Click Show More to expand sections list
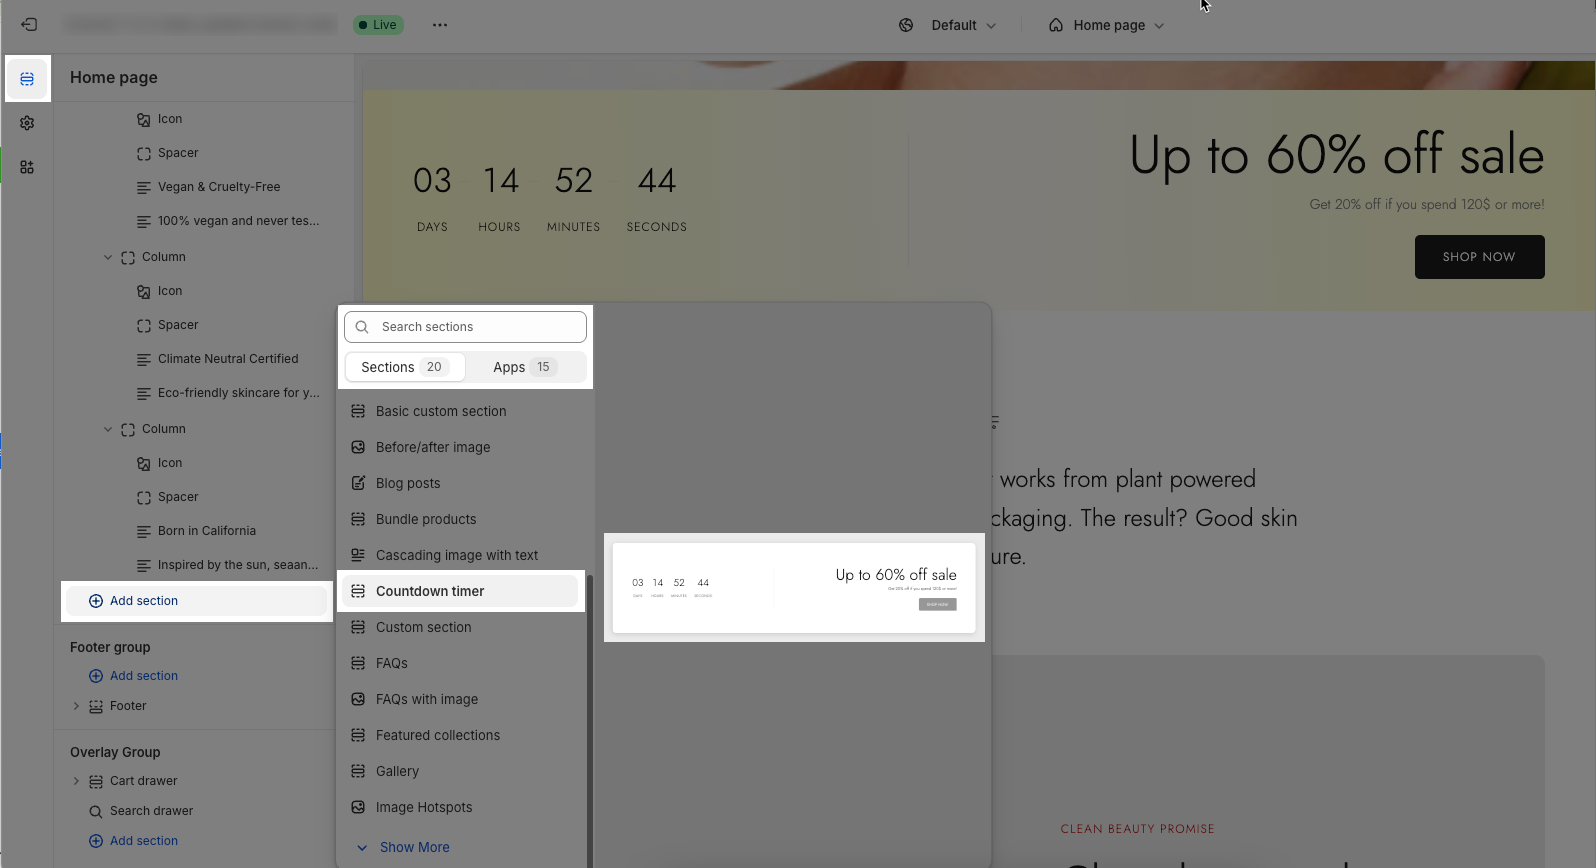 pos(414,847)
